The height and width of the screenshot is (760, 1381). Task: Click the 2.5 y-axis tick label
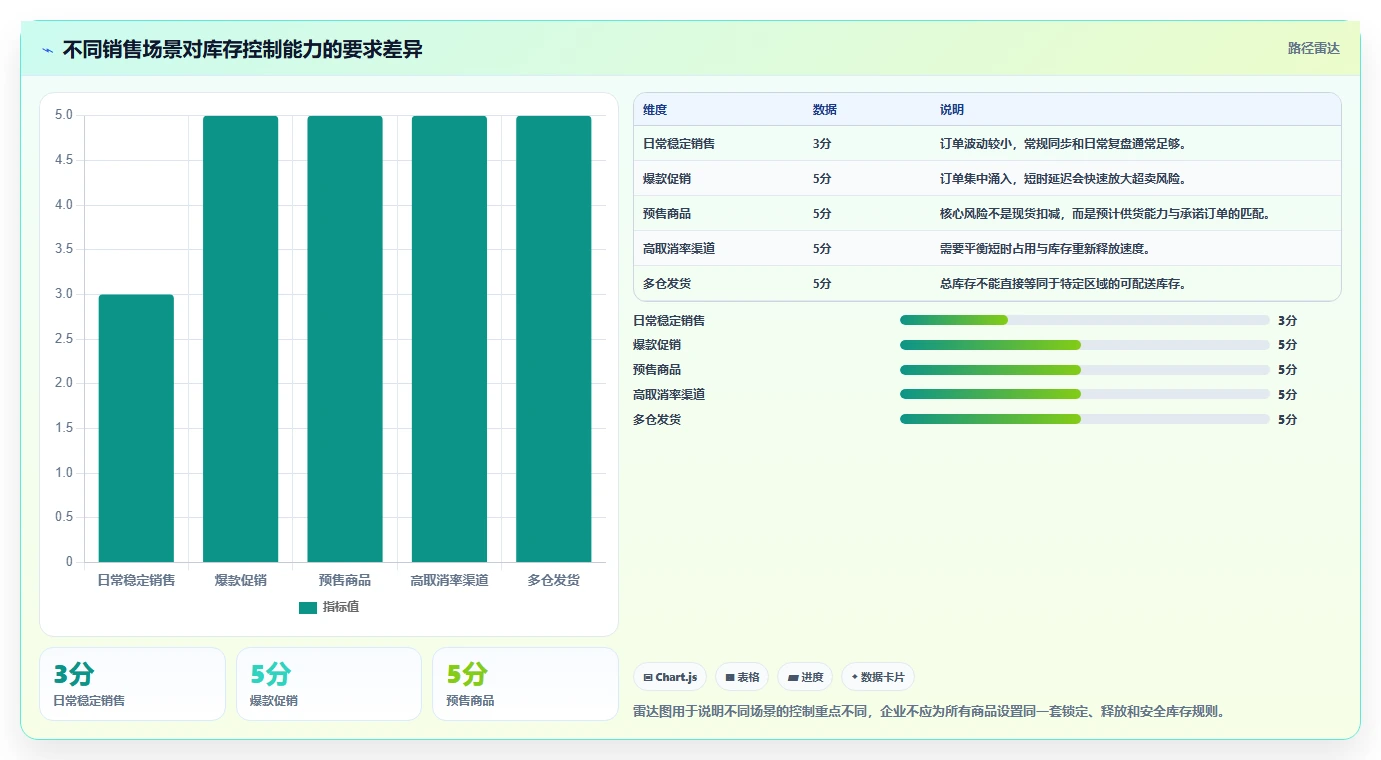point(63,339)
